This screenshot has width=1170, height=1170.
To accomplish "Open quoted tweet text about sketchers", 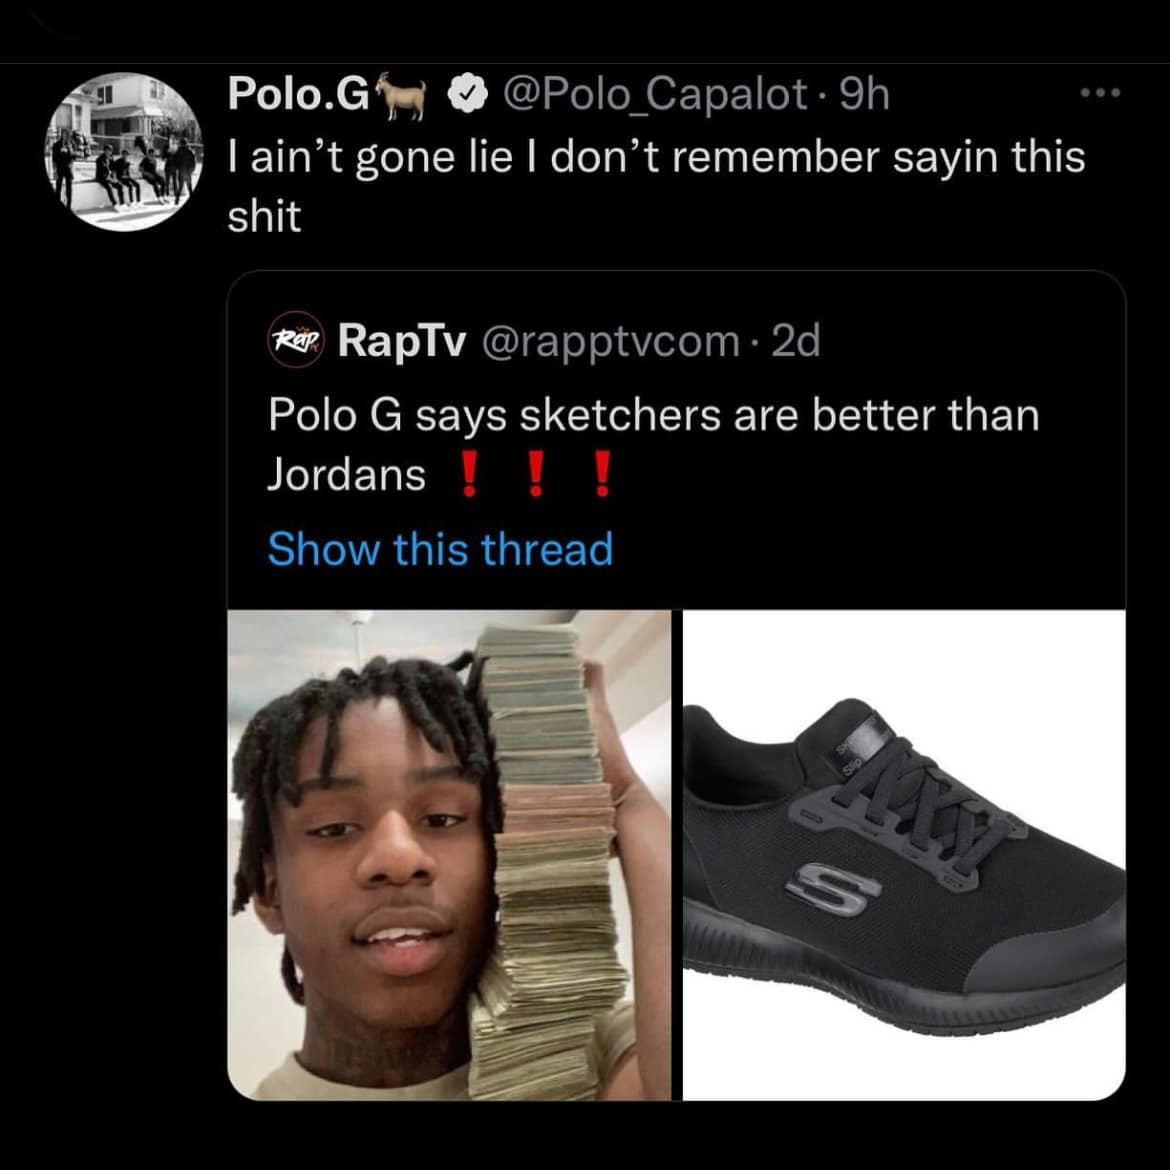I will 653,445.
